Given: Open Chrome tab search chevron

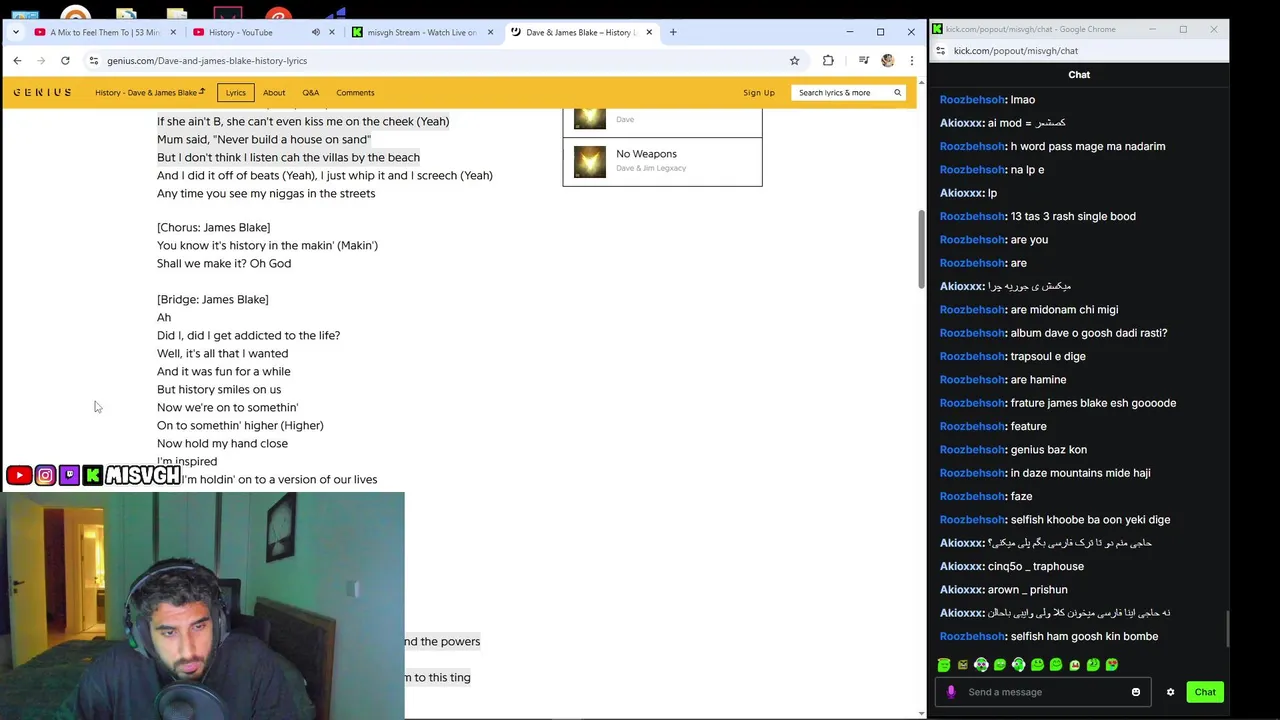Looking at the screenshot, I should (x=16, y=32).
